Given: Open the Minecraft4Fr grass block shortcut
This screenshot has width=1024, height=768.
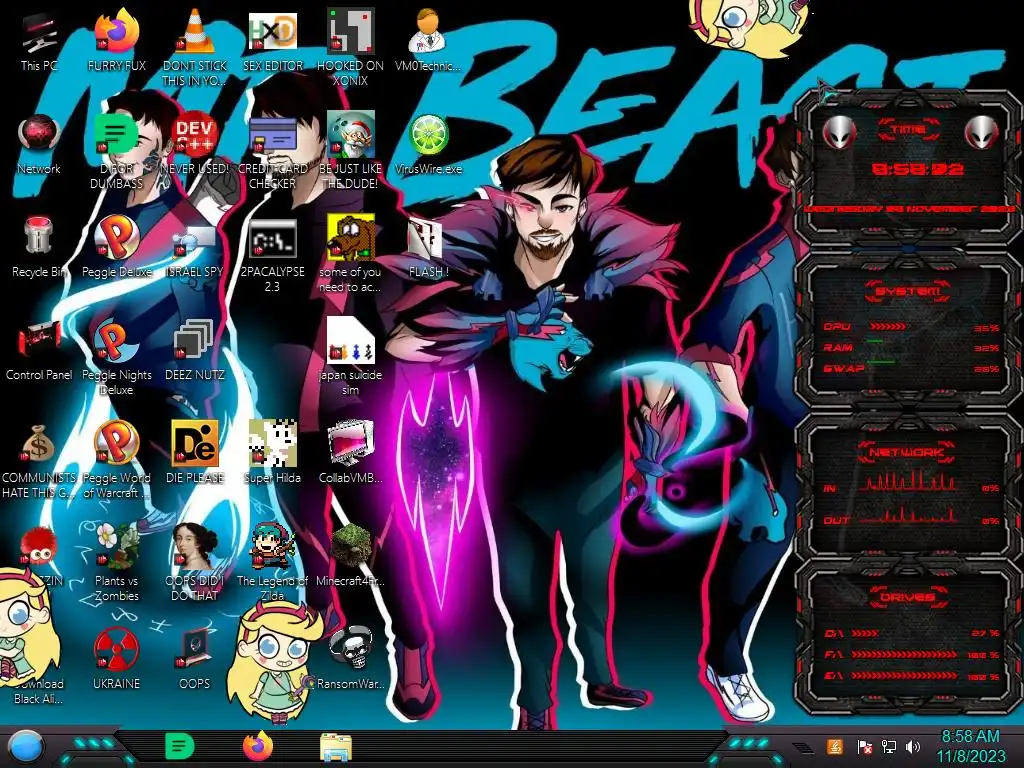Looking at the screenshot, I should pos(351,555).
